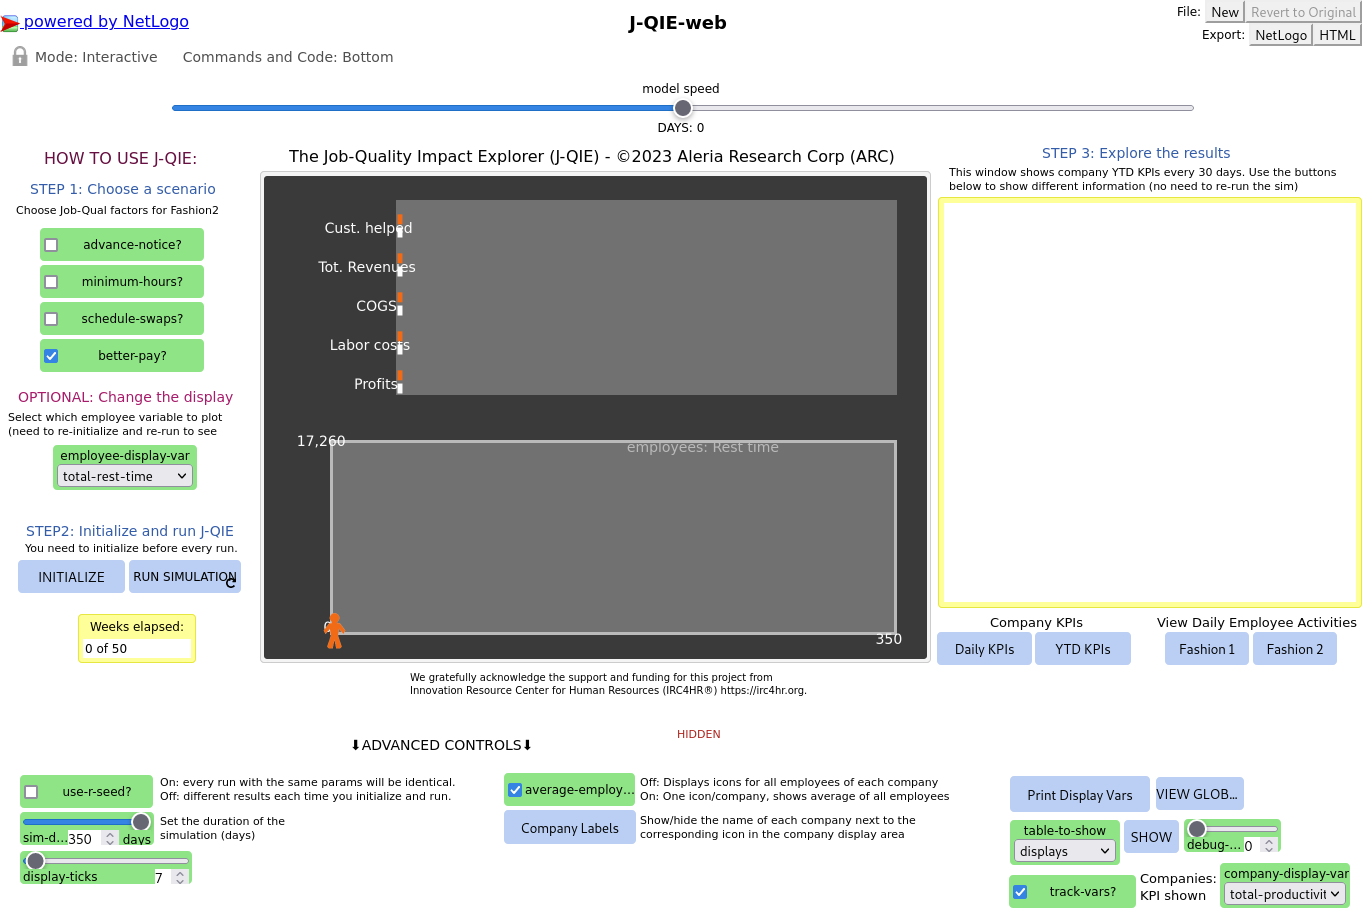
Task: Click the NetLogo logo icon
Action: (x=10, y=23)
